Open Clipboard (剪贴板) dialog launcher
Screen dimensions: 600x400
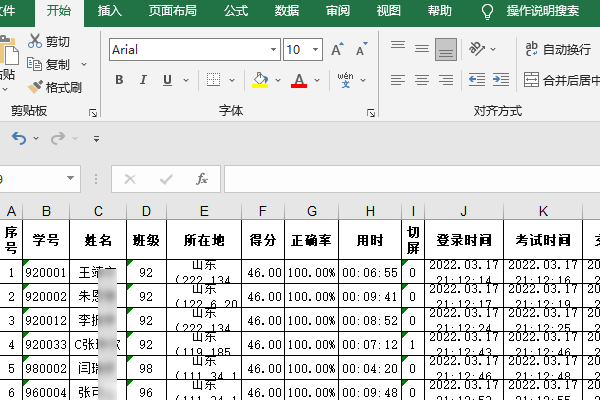(x=93, y=113)
